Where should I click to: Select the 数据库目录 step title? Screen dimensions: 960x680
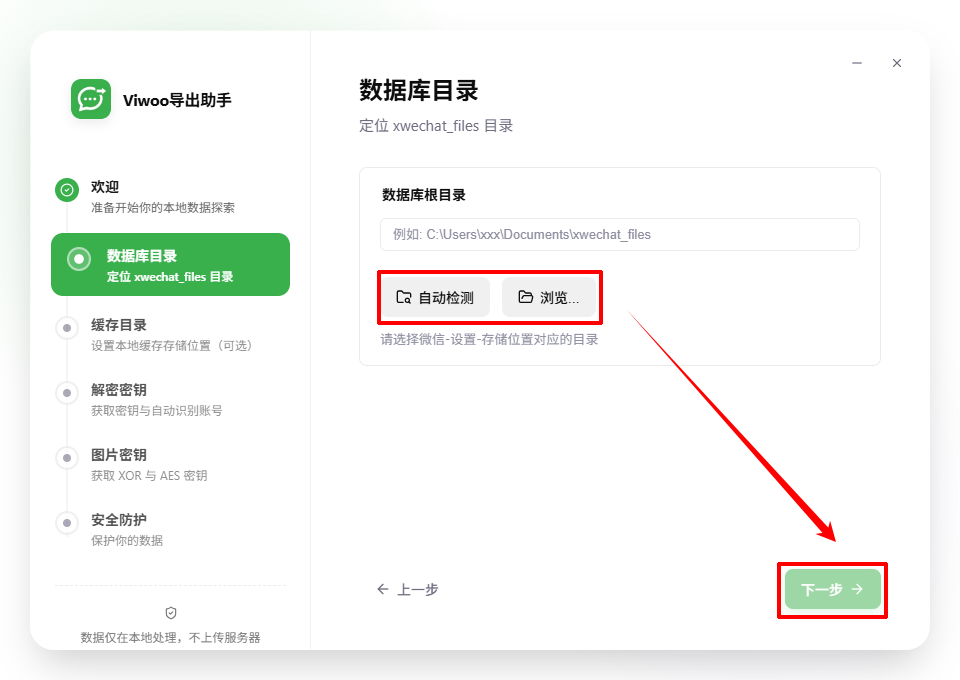pos(141,256)
